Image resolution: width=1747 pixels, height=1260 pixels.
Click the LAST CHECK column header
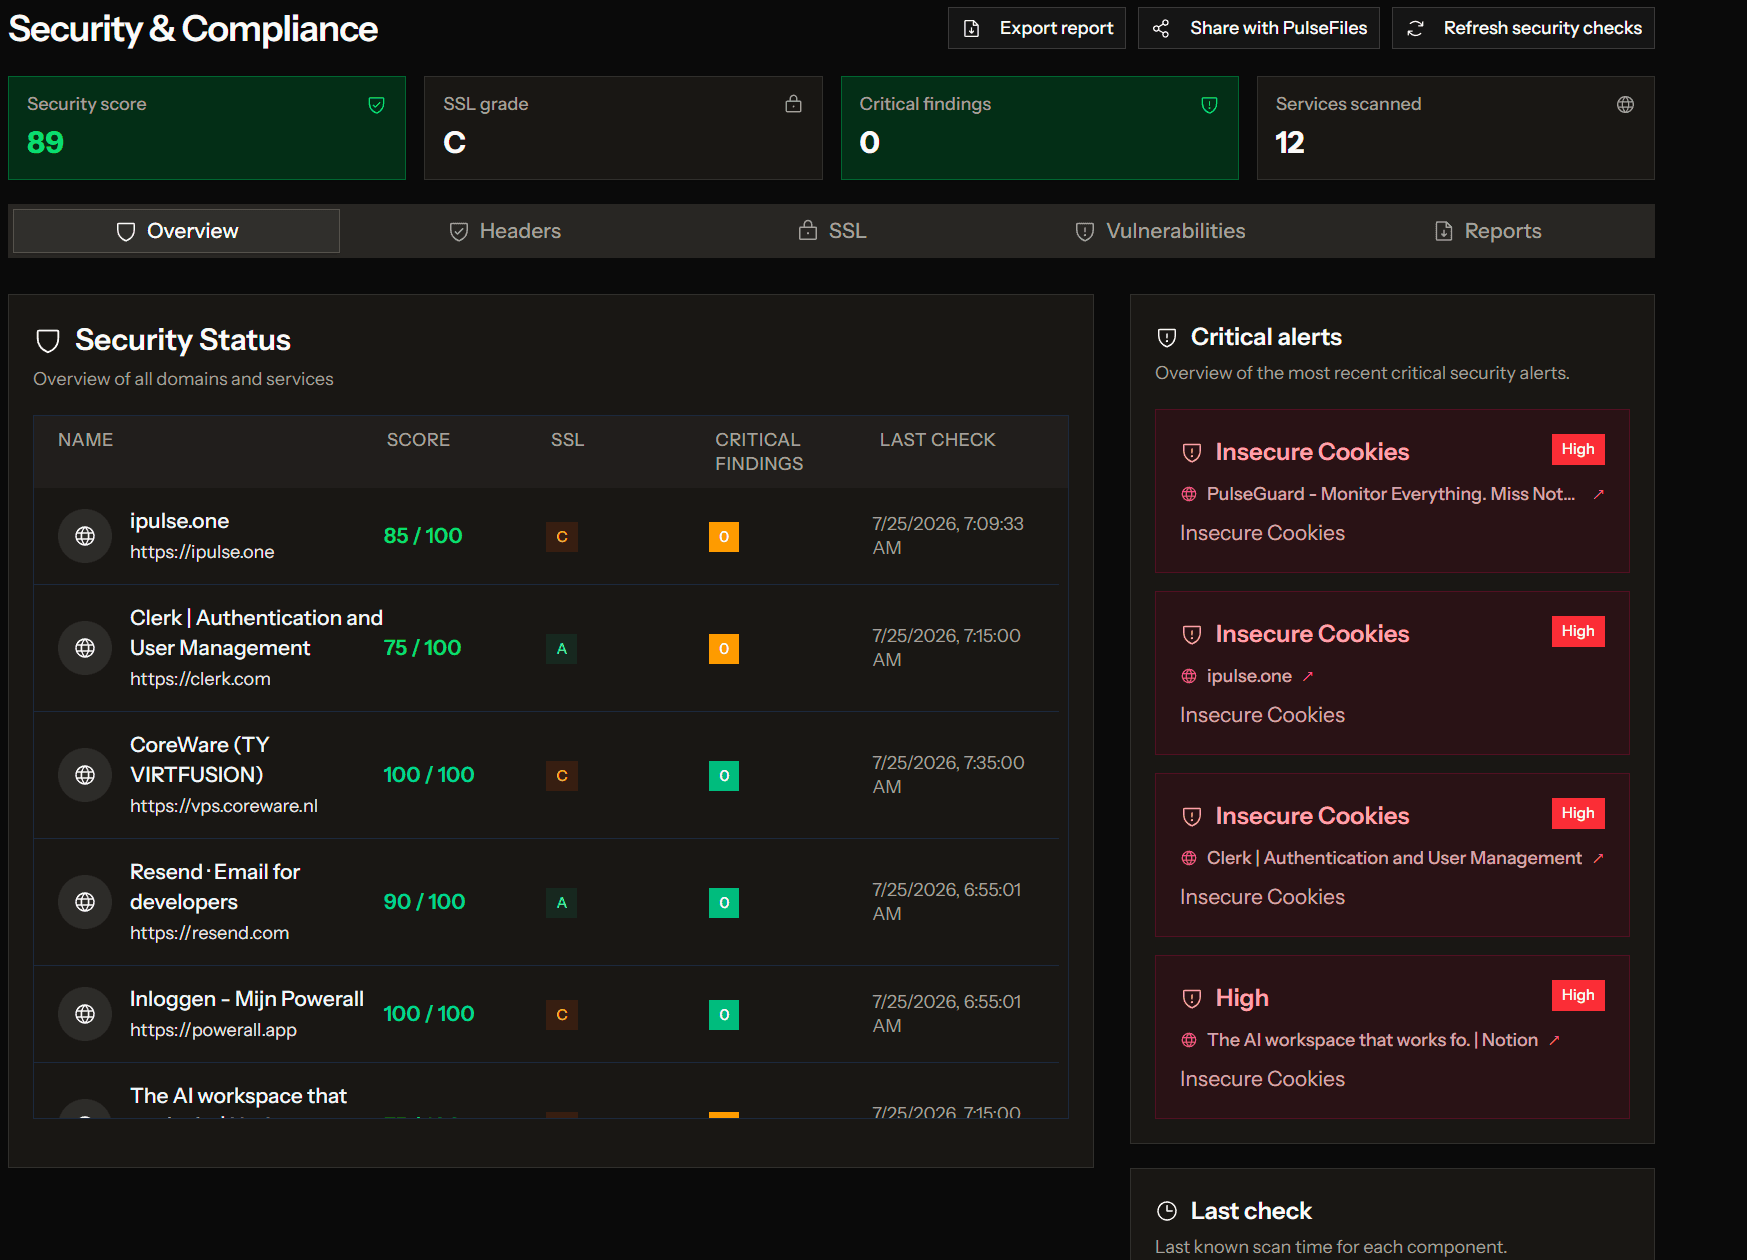click(x=937, y=440)
